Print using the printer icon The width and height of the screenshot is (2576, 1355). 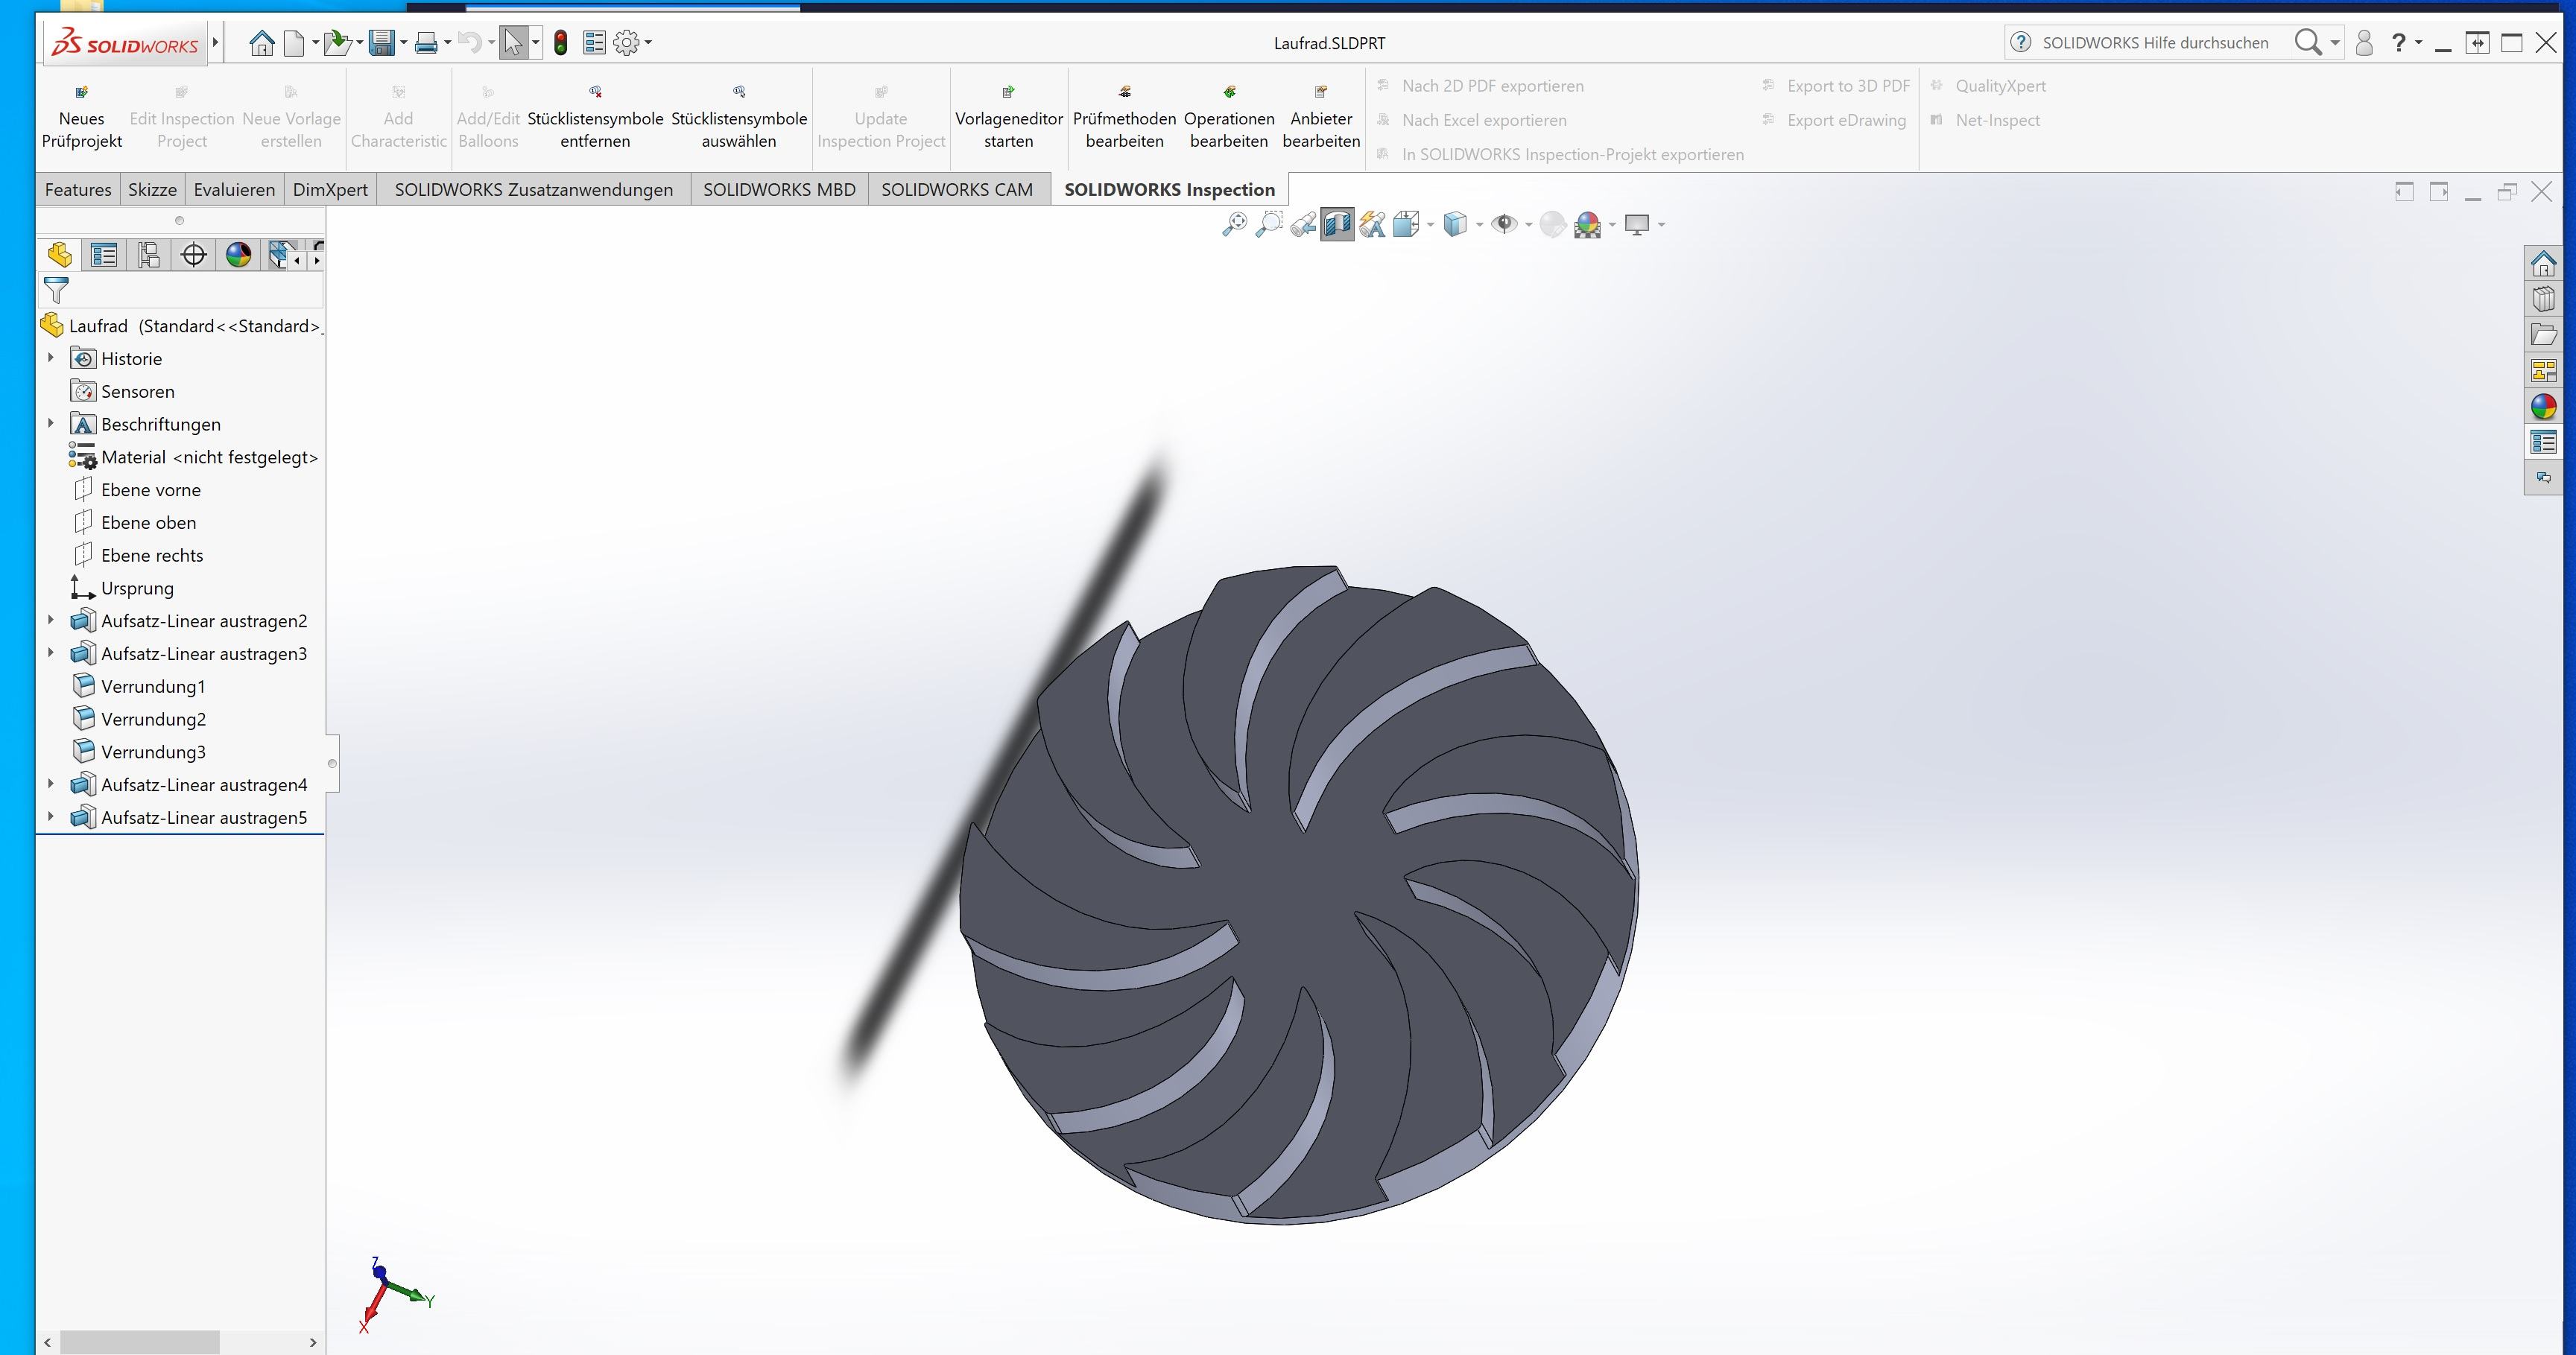426,43
